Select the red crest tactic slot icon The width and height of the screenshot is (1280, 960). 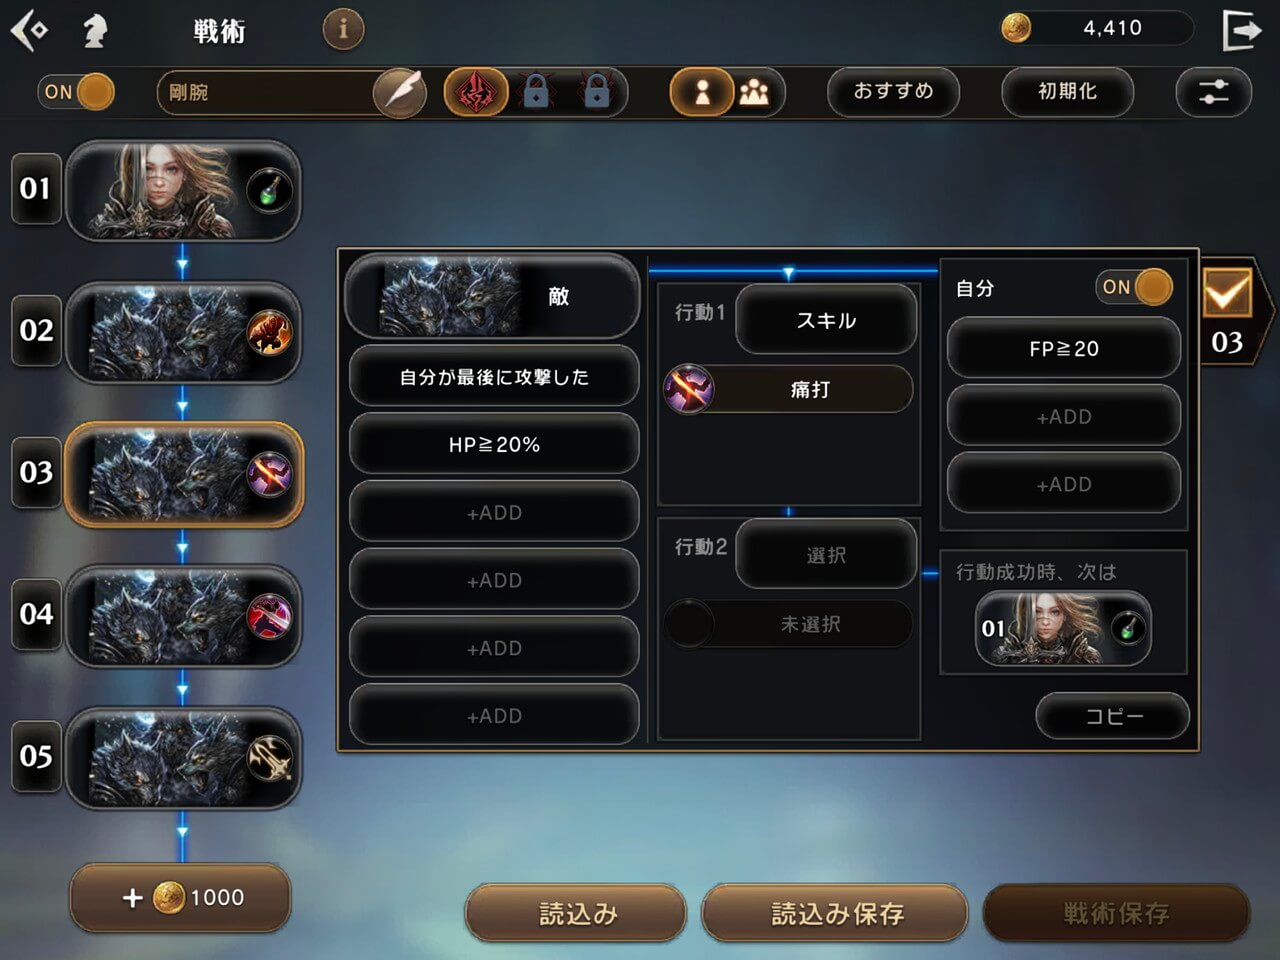pos(476,93)
